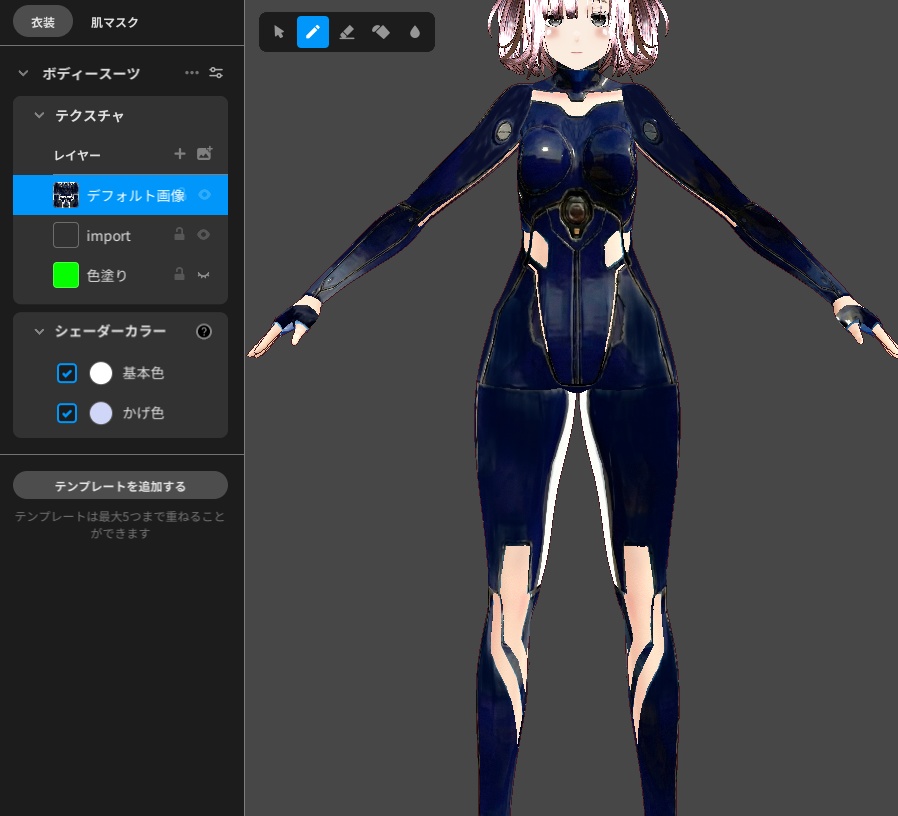Open シェーダーカラー help question icon
Viewport: 898px width, 816px height.
204,332
